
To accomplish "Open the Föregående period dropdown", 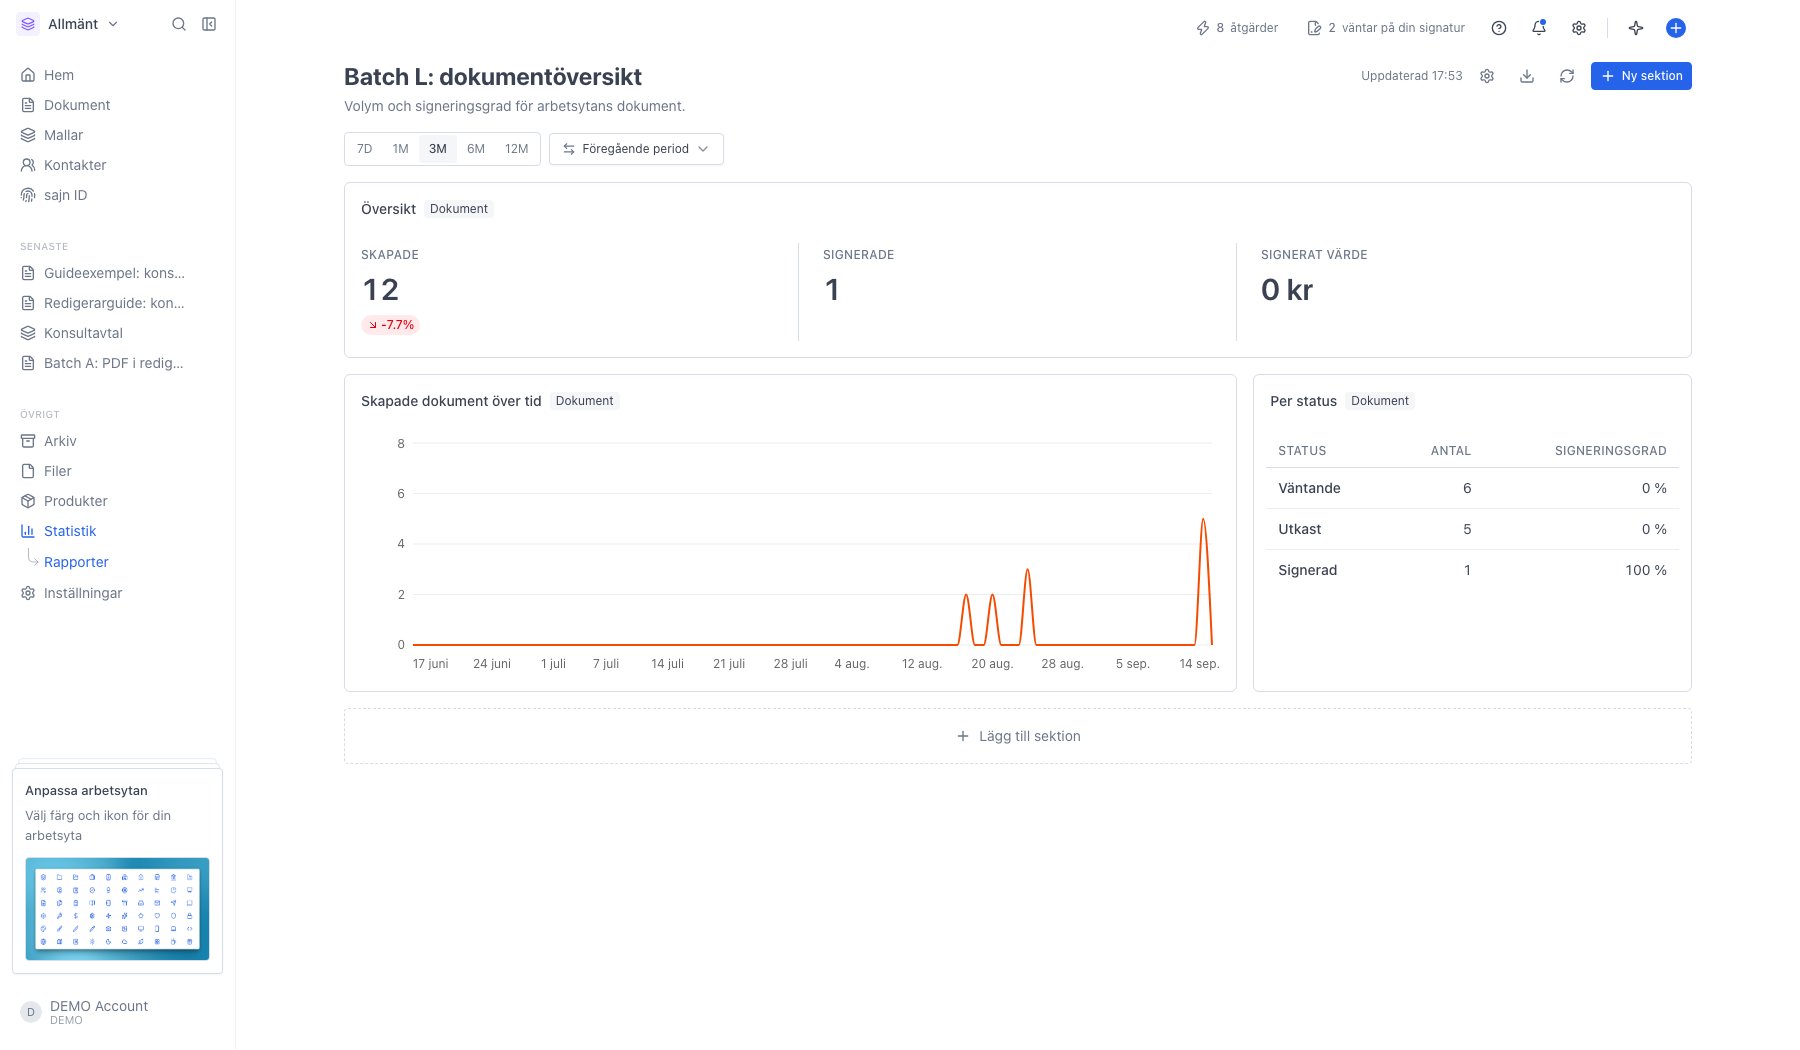I will pos(636,149).
